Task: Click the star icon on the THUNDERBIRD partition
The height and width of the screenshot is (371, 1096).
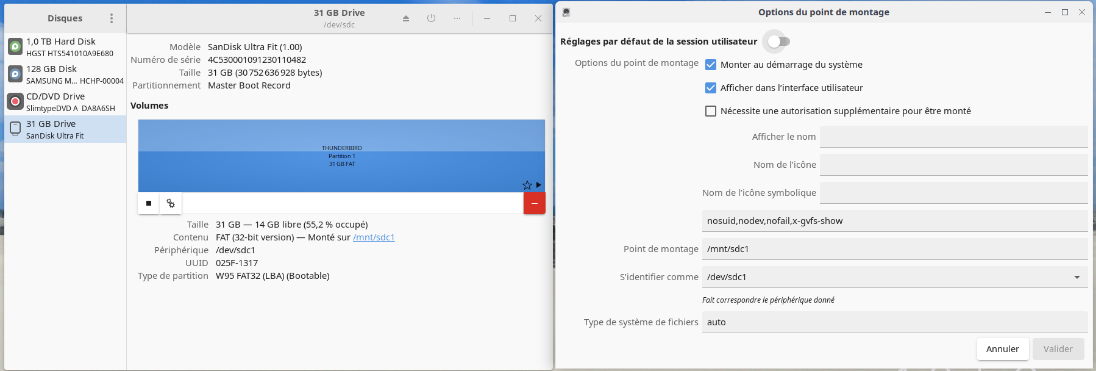Action: [x=527, y=185]
